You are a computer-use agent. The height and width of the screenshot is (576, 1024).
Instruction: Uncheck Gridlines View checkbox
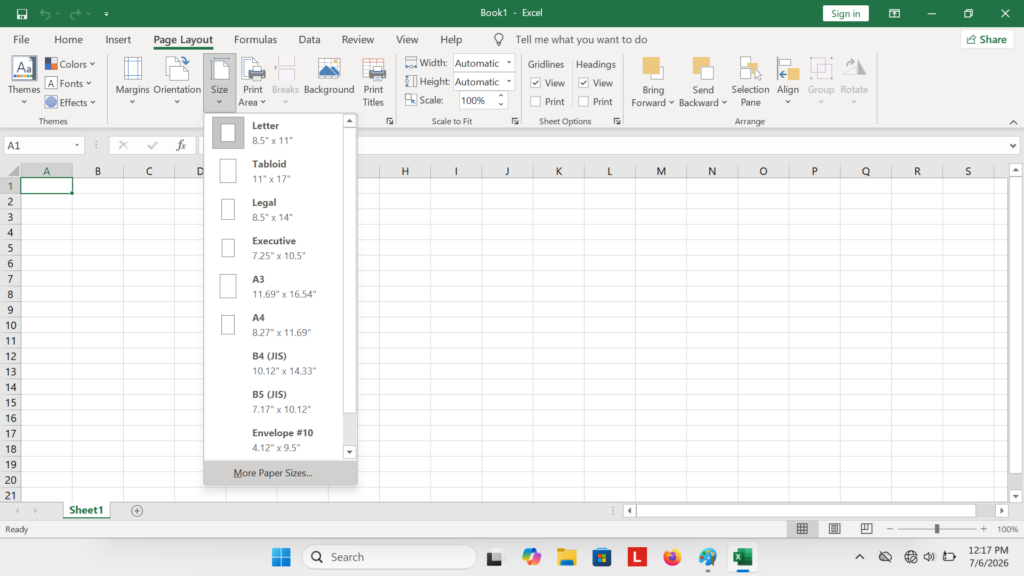pos(536,83)
